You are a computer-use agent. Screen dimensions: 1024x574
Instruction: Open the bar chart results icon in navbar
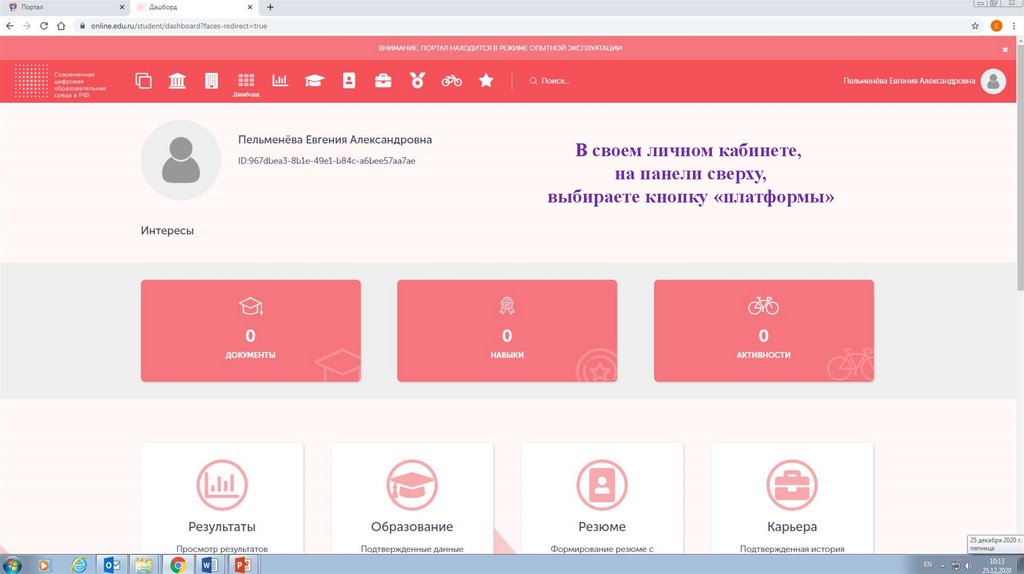tap(280, 81)
